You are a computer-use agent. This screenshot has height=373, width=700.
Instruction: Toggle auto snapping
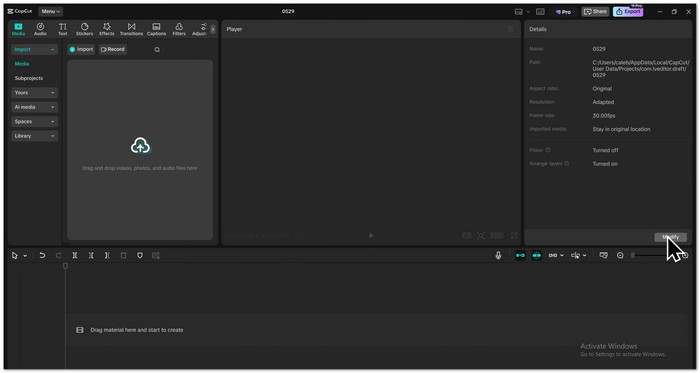pos(537,256)
